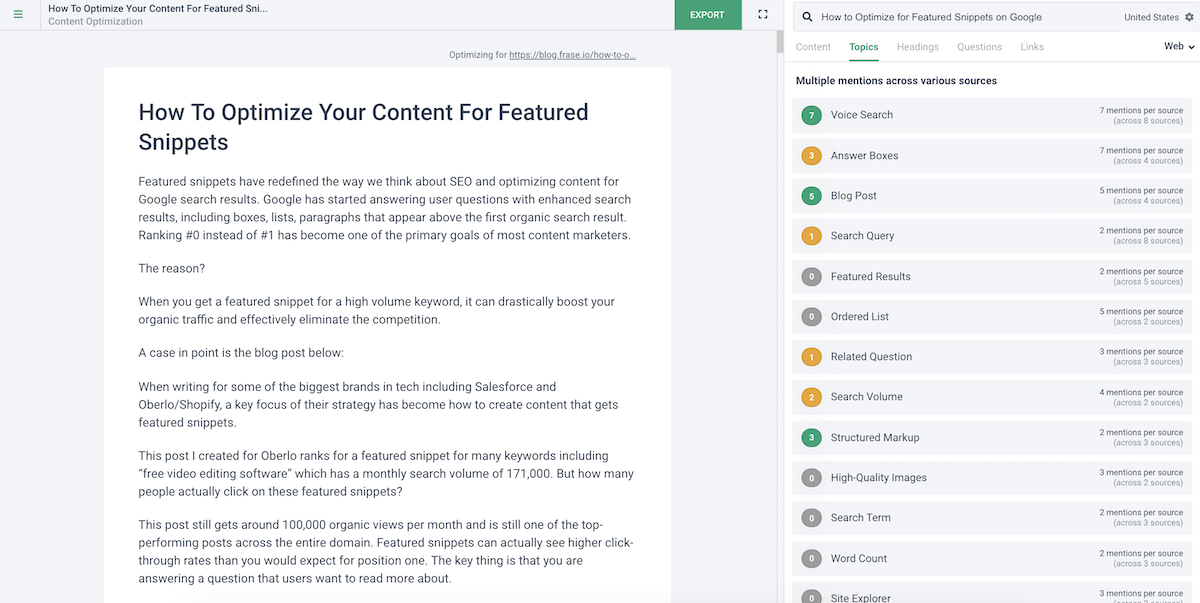This screenshot has height=603, width=1200.
Task: Switch to the Content tab
Action: pyautogui.click(x=813, y=47)
